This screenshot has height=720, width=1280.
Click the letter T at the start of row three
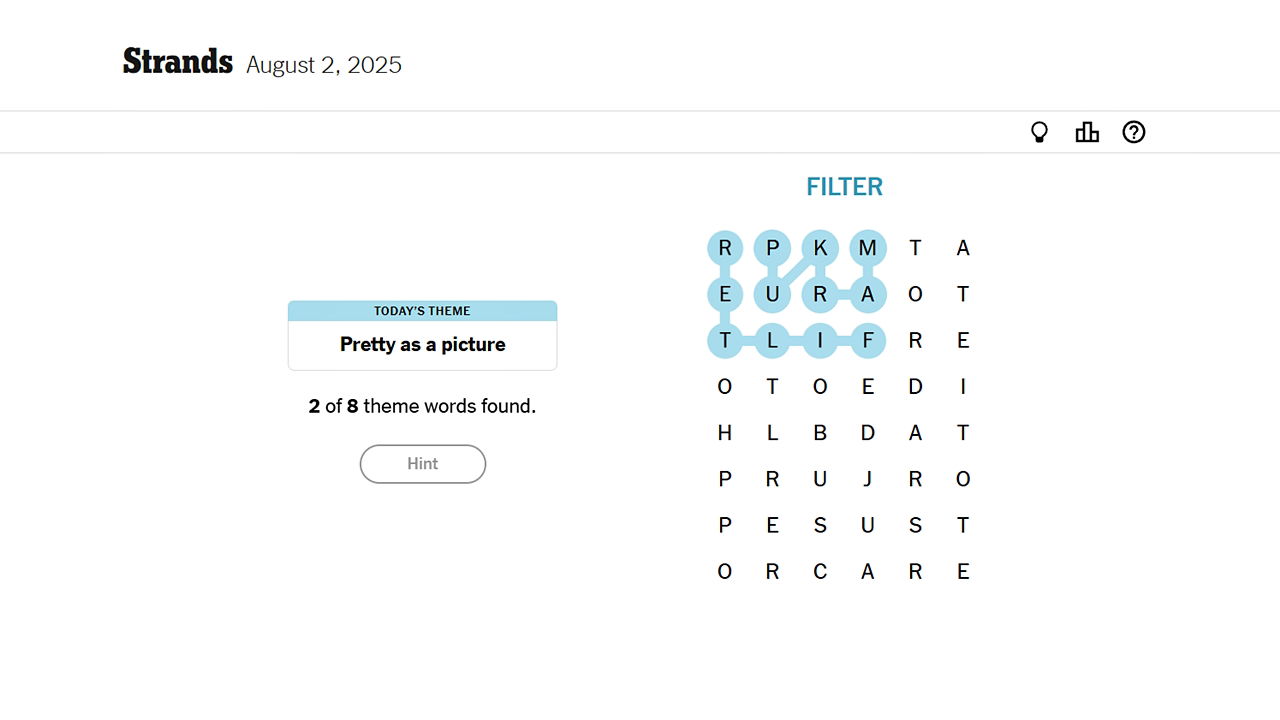[725, 340]
